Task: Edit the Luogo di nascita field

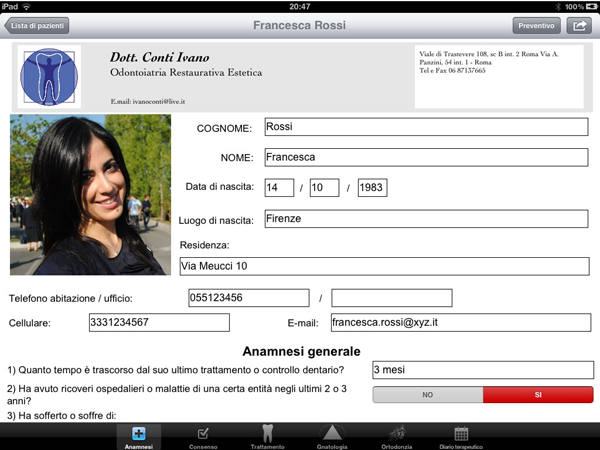Action: click(425, 219)
